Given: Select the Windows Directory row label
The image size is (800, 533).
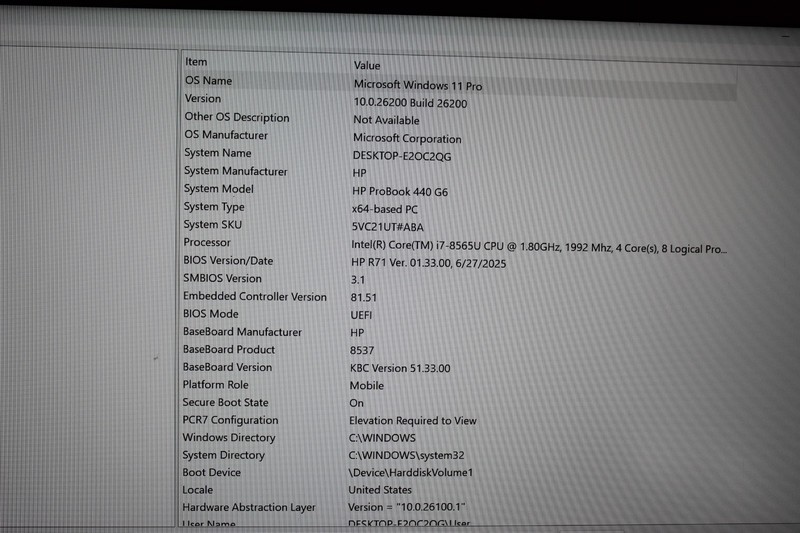Looking at the screenshot, I should point(229,438).
